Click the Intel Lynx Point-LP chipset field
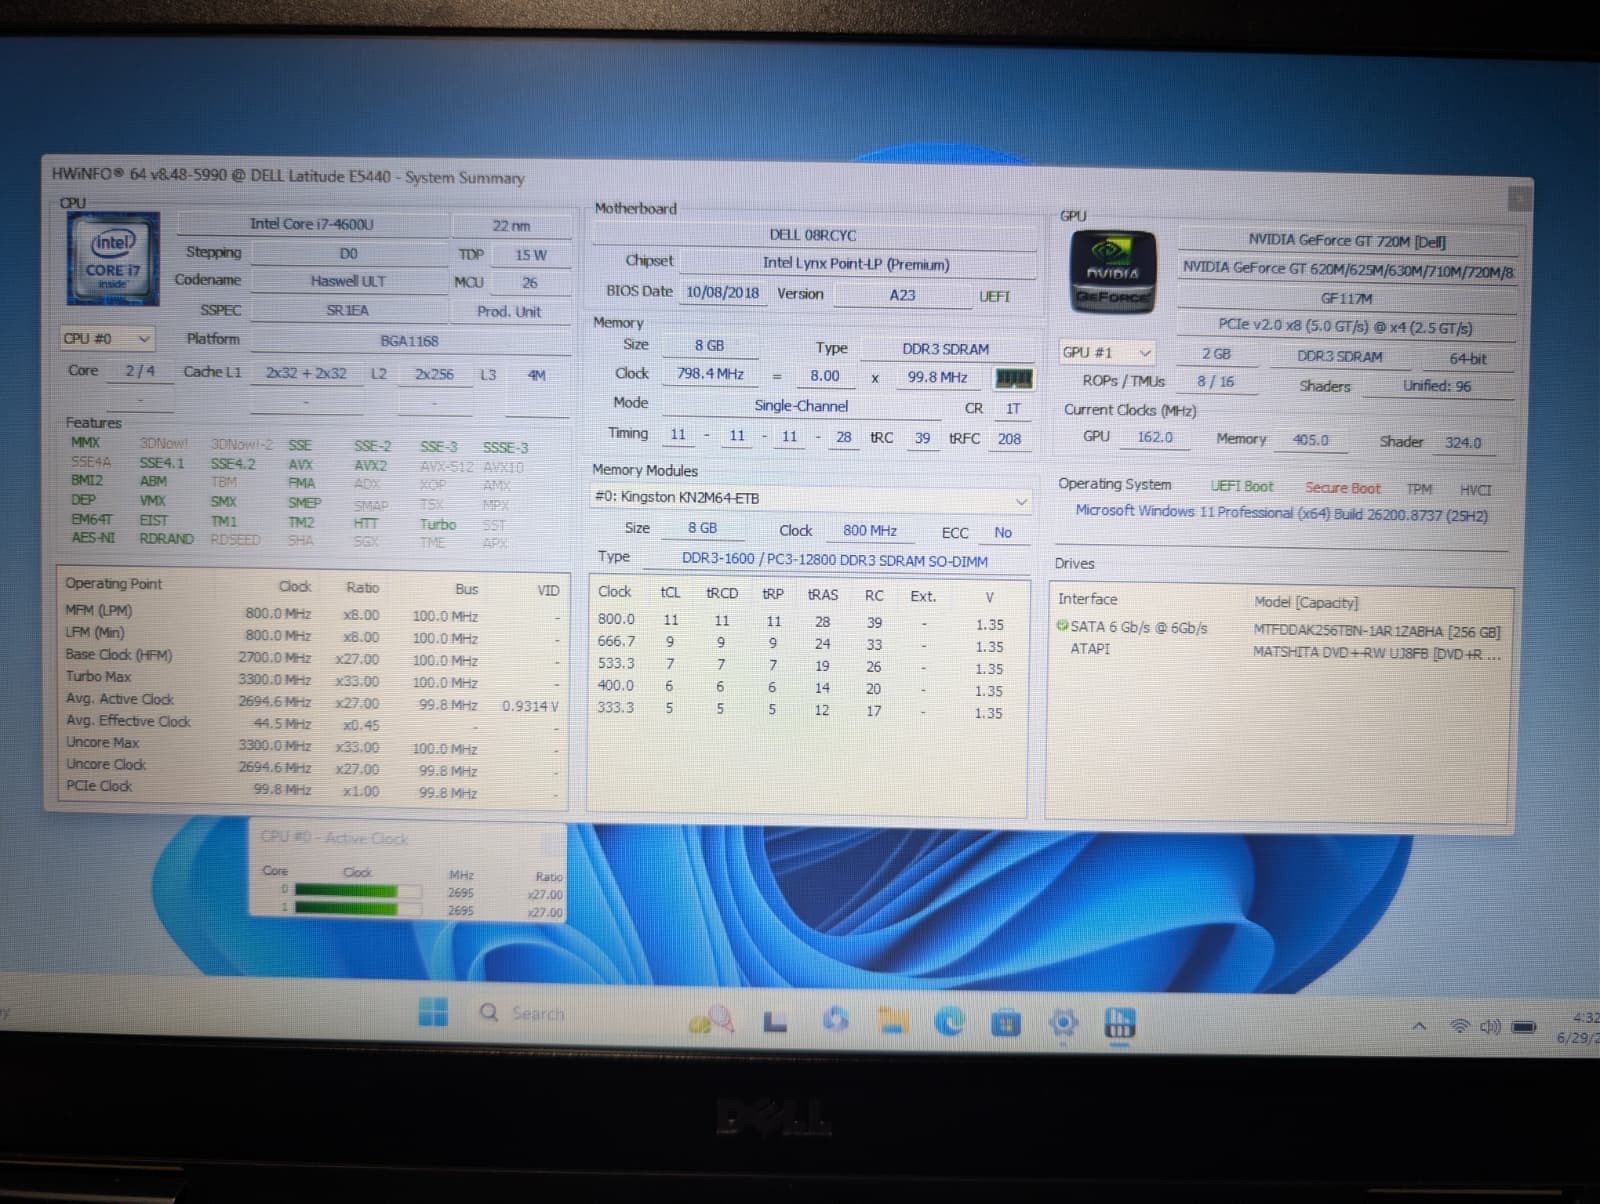Screen dimensions: 1600x1204 [x=856, y=264]
